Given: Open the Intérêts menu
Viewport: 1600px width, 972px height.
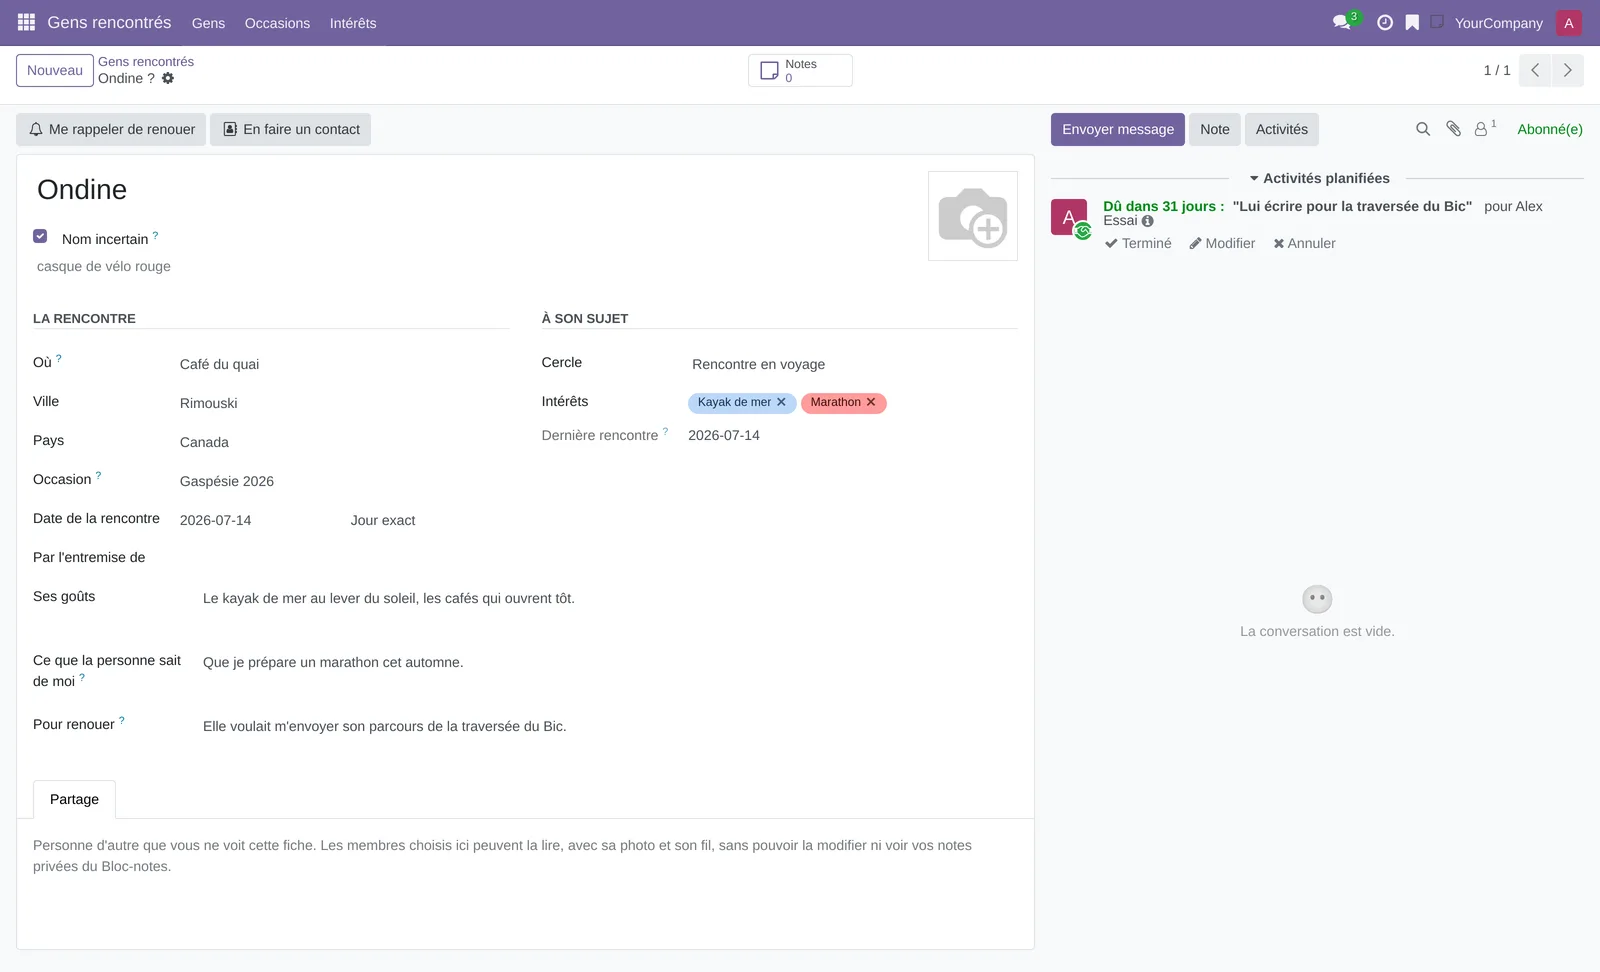Looking at the screenshot, I should click(353, 23).
